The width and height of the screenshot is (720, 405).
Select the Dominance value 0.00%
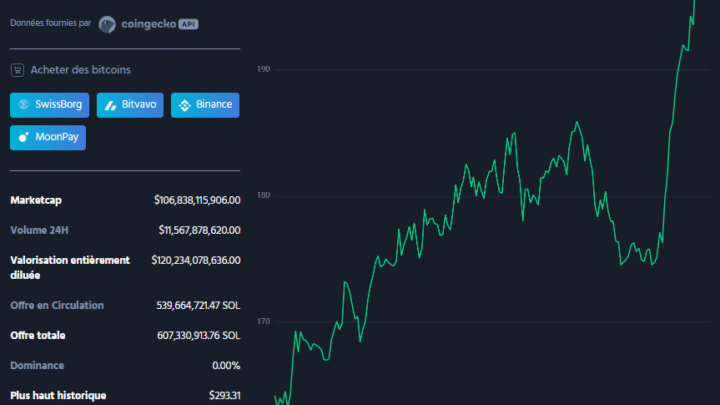tap(226, 366)
